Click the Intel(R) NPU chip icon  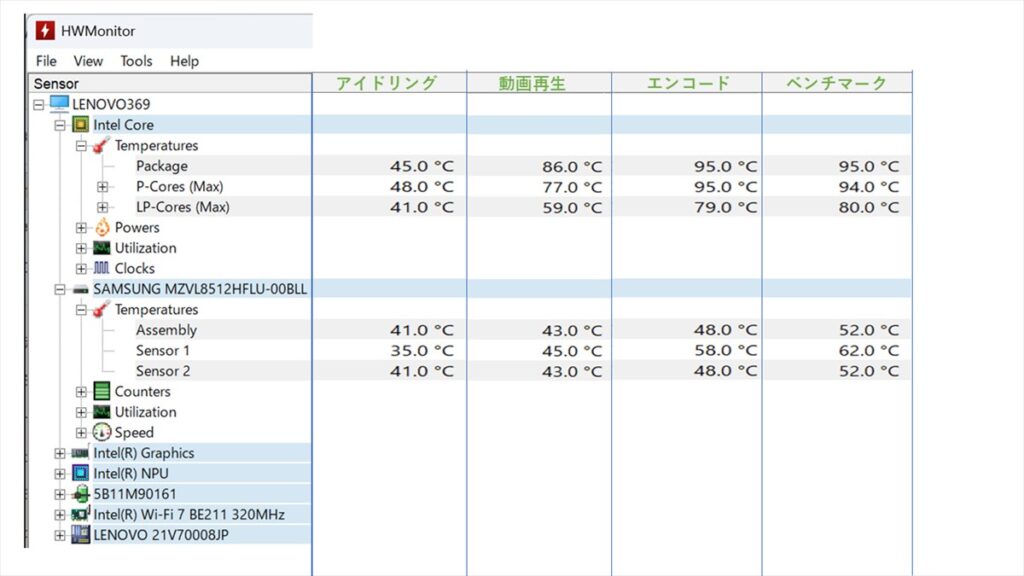click(x=80, y=473)
